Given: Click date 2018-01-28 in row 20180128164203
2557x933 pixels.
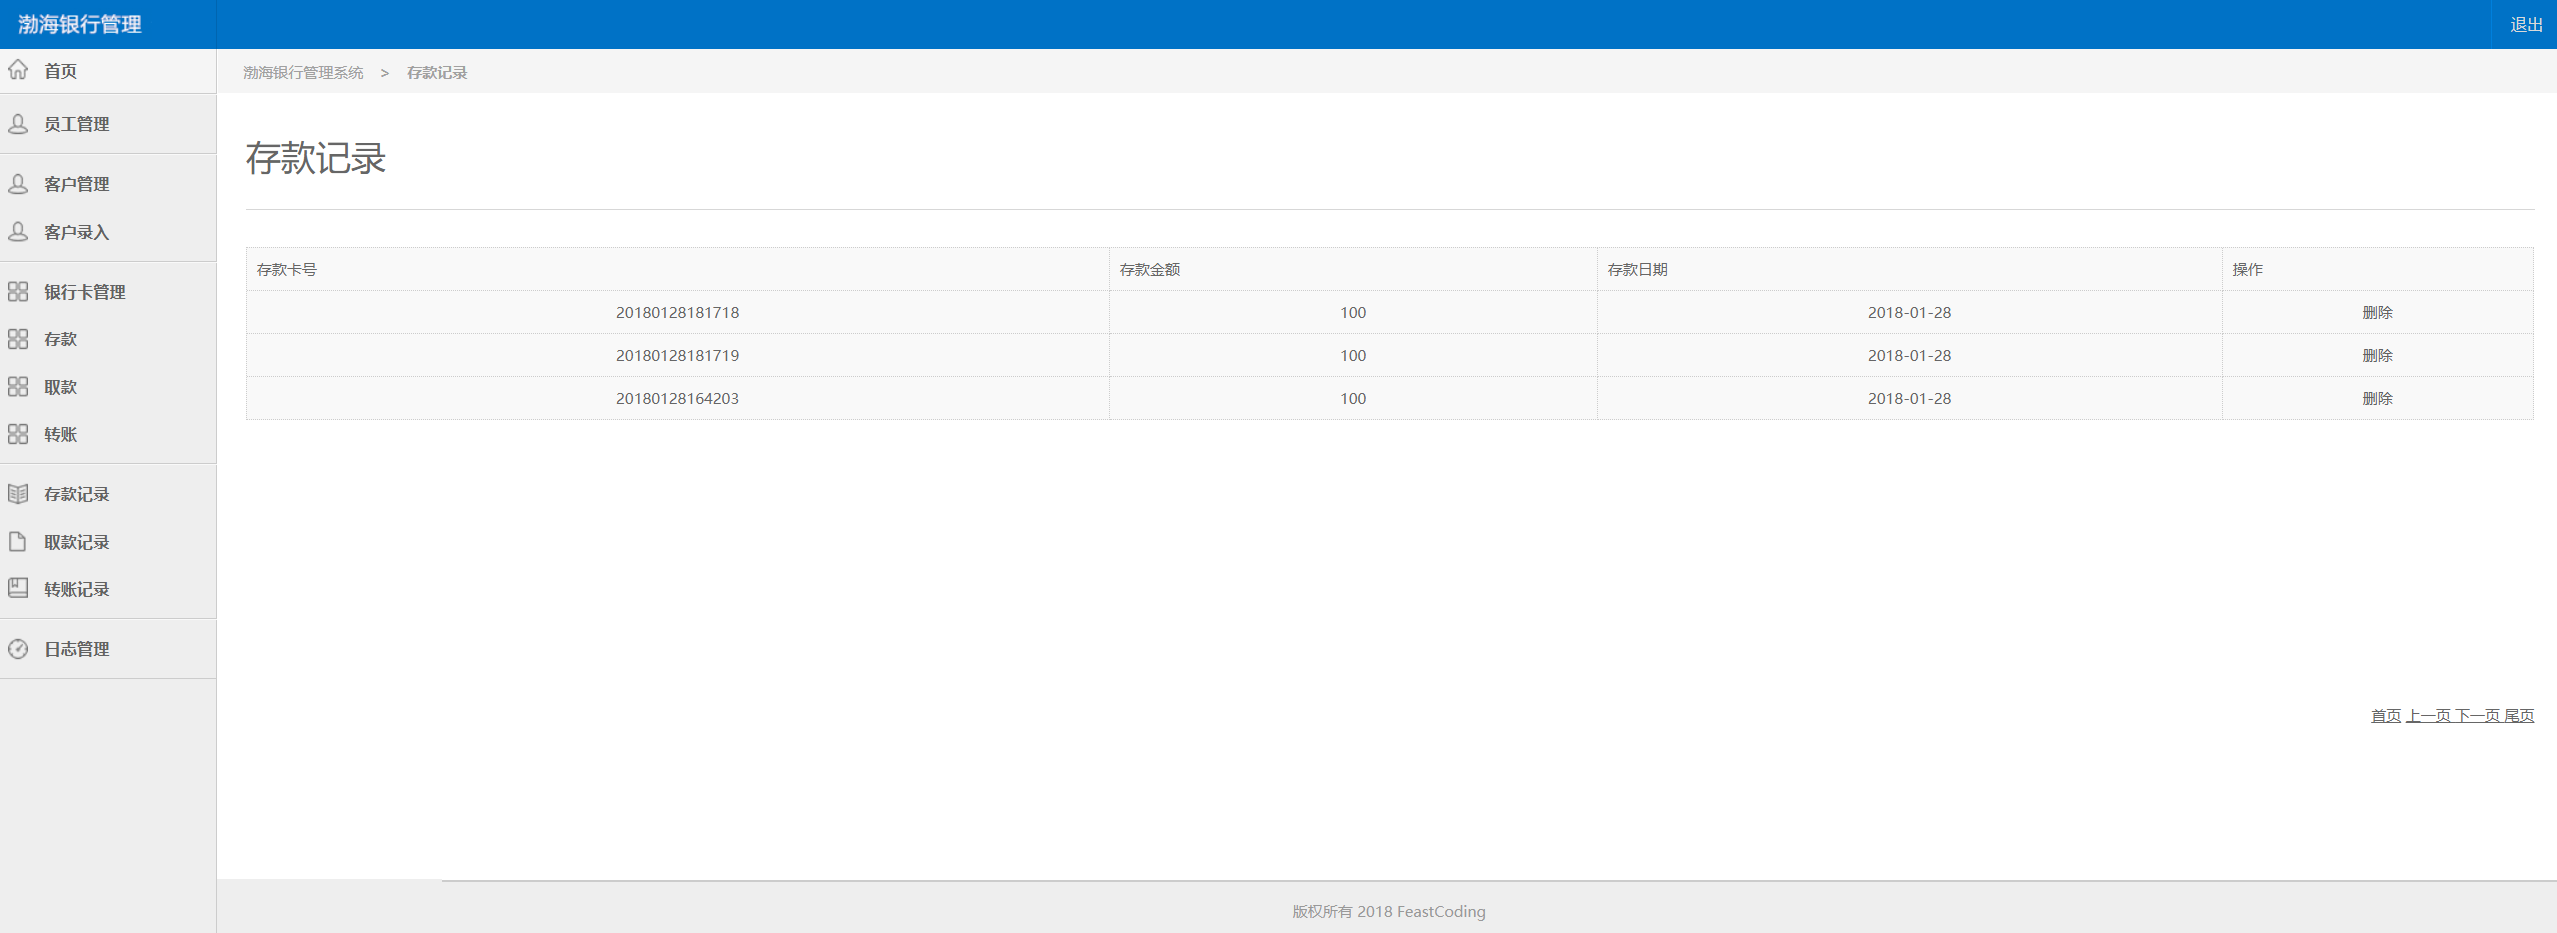Looking at the screenshot, I should (1909, 399).
